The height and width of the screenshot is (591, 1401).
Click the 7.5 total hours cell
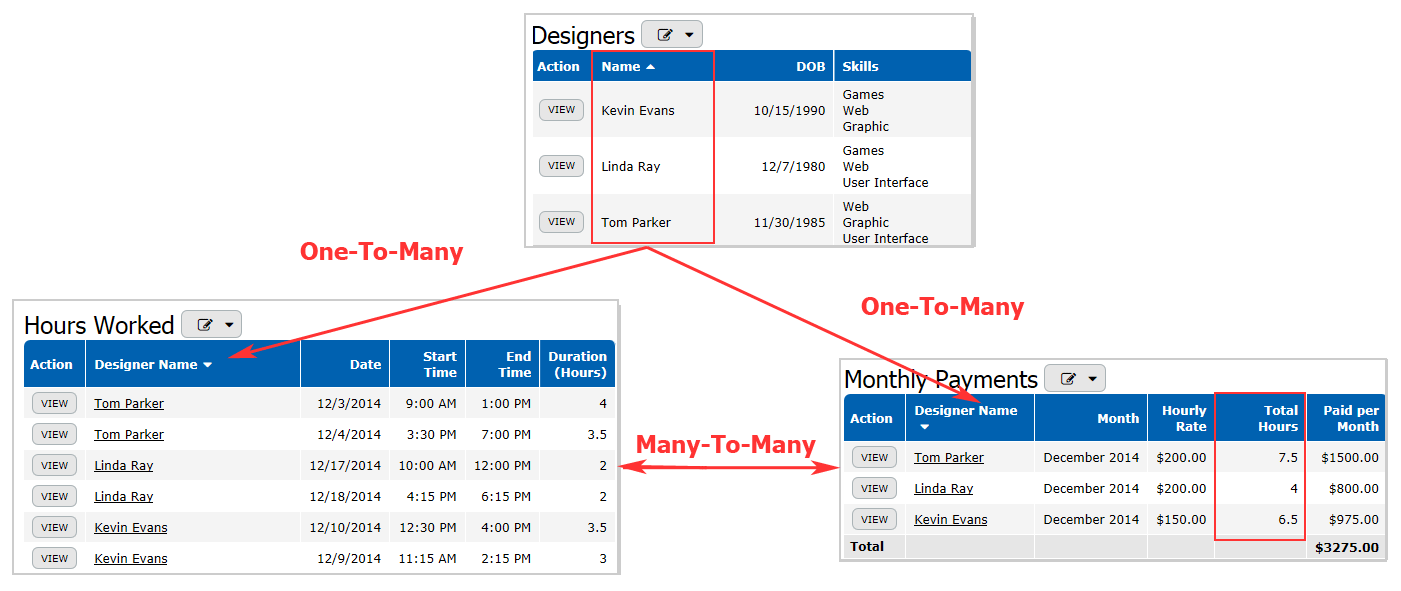[1288, 457]
